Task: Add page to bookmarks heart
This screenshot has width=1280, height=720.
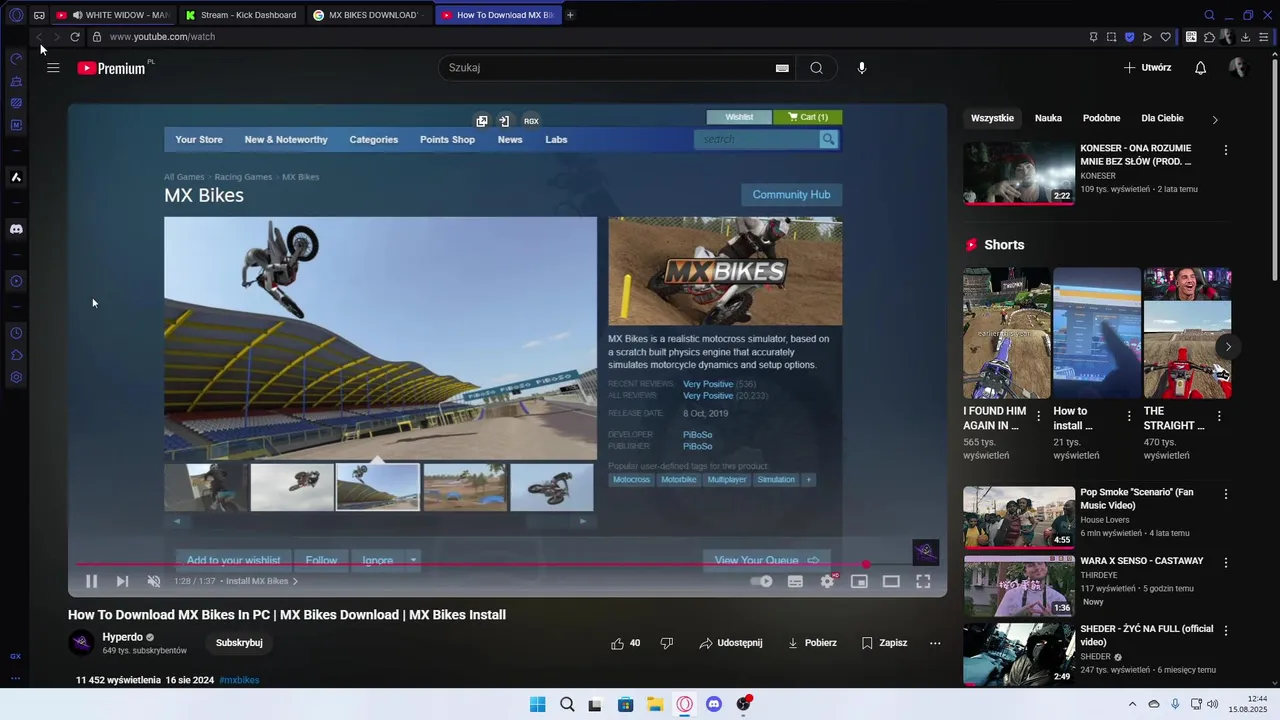Action: [x=1166, y=37]
